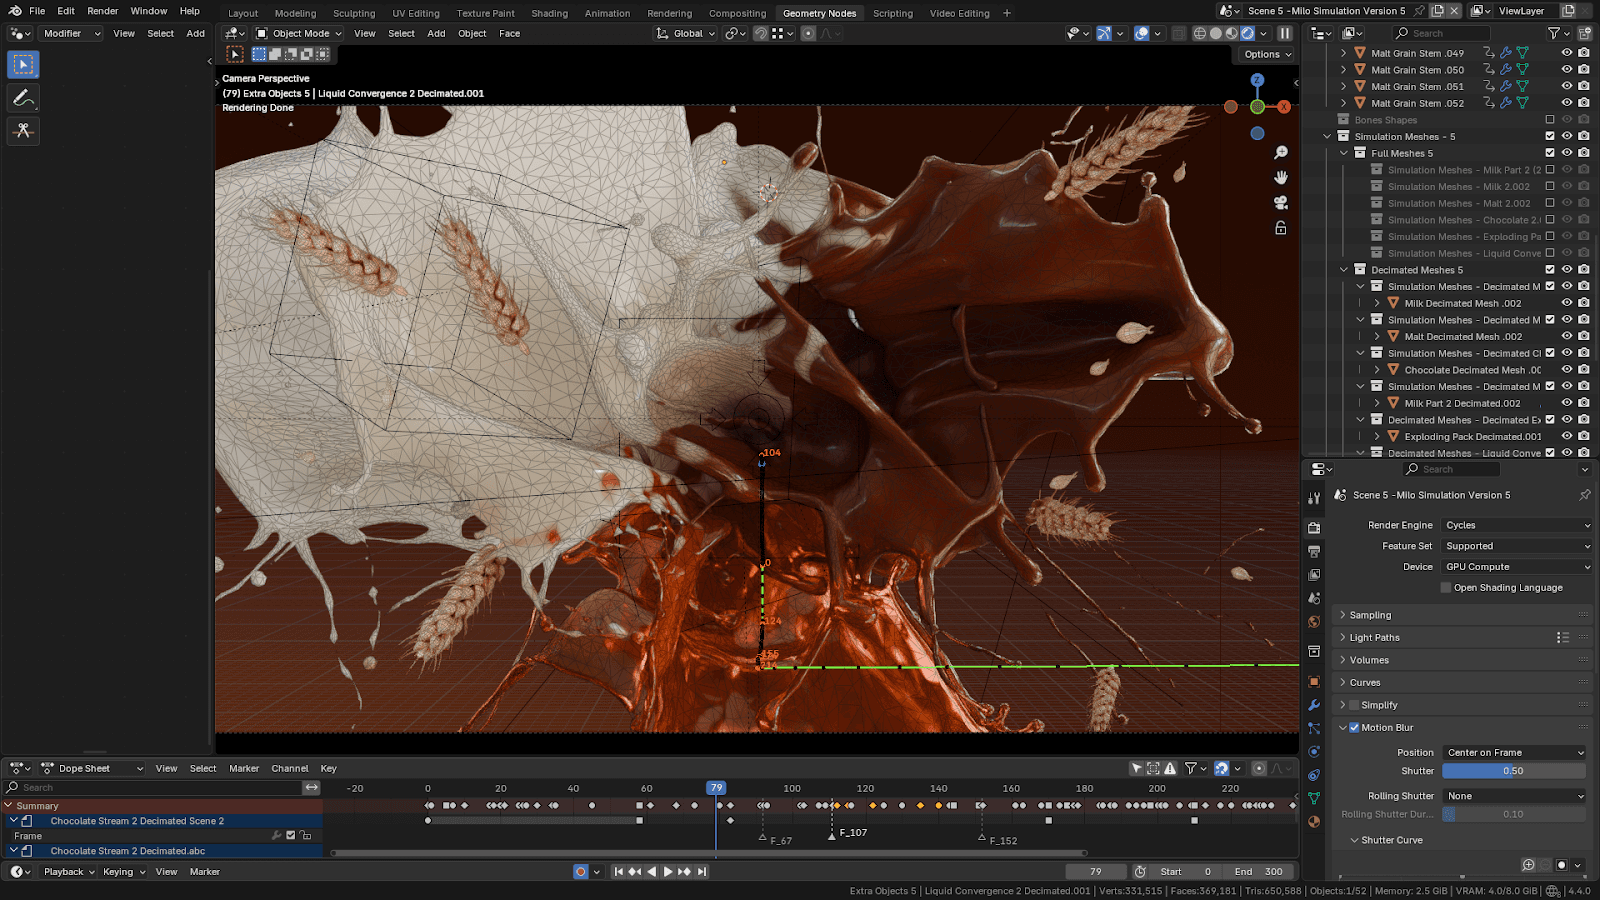
Task: Click the pan hand viewport icon
Action: pyautogui.click(x=1280, y=178)
